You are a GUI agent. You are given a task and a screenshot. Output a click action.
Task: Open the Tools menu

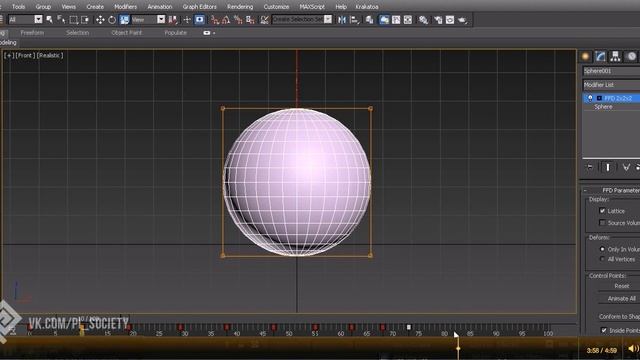(x=18, y=7)
